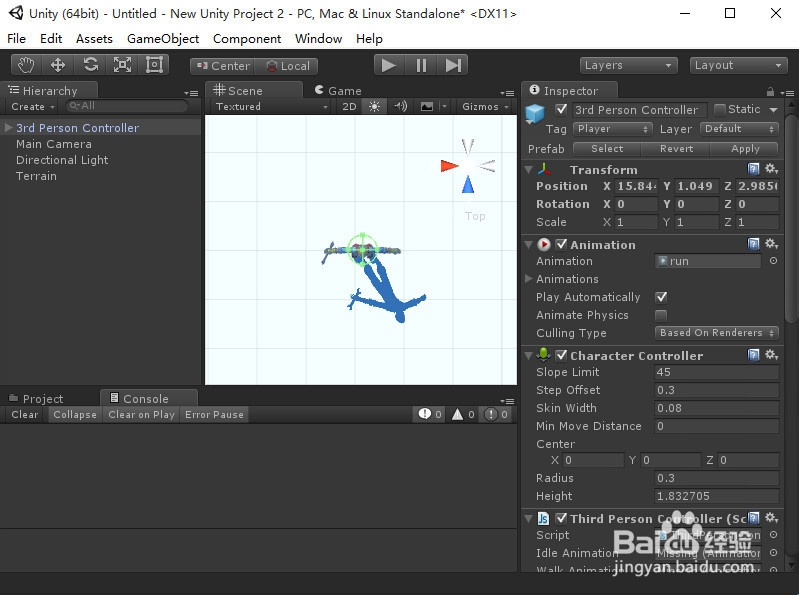Screen dimensions: 799x595
Task: Click the GameObject cube icon in Inspector
Action: (535, 113)
